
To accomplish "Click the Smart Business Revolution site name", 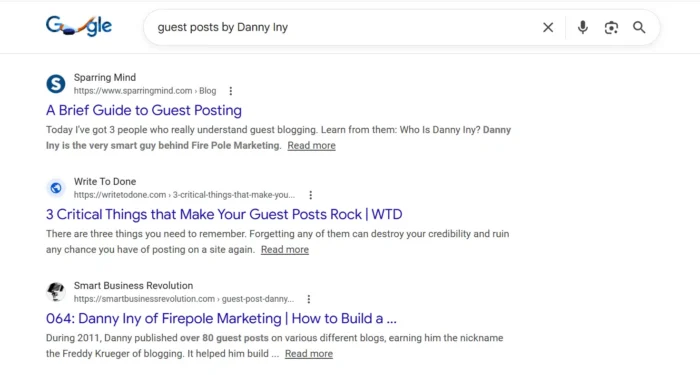I will coord(133,285).
